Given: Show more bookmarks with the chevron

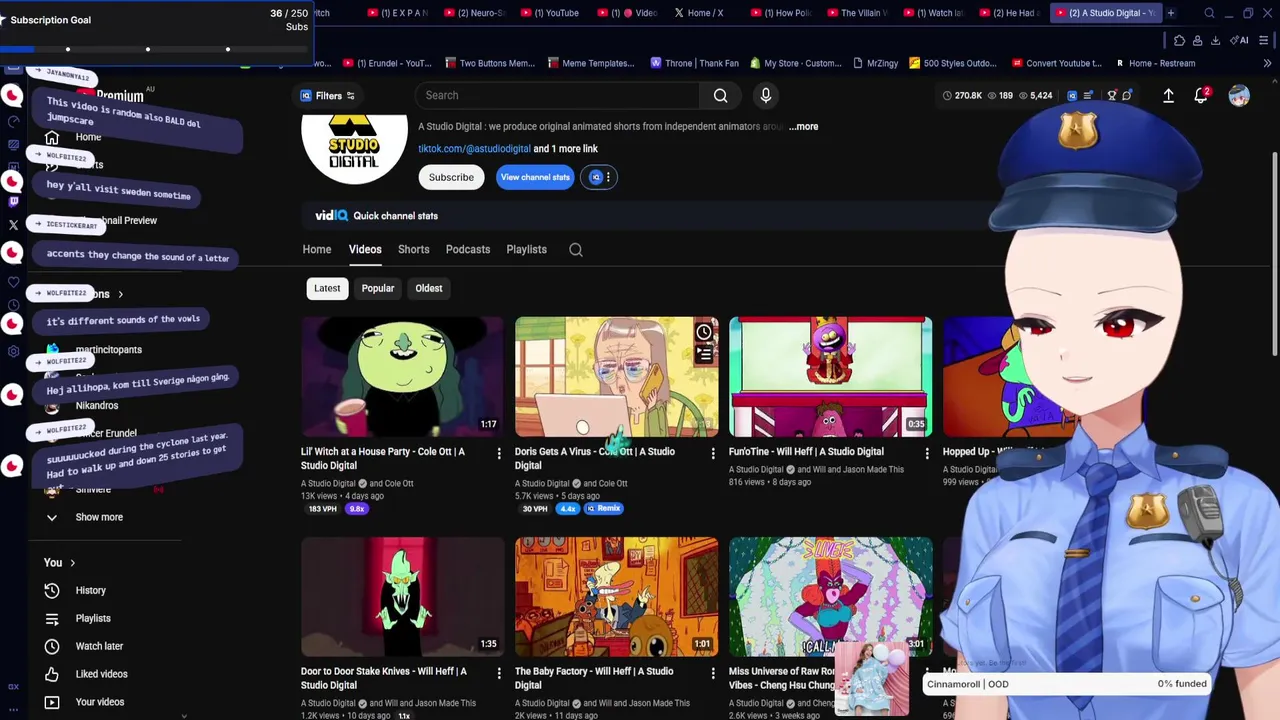Looking at the screenshot, I should (1267, 63).
